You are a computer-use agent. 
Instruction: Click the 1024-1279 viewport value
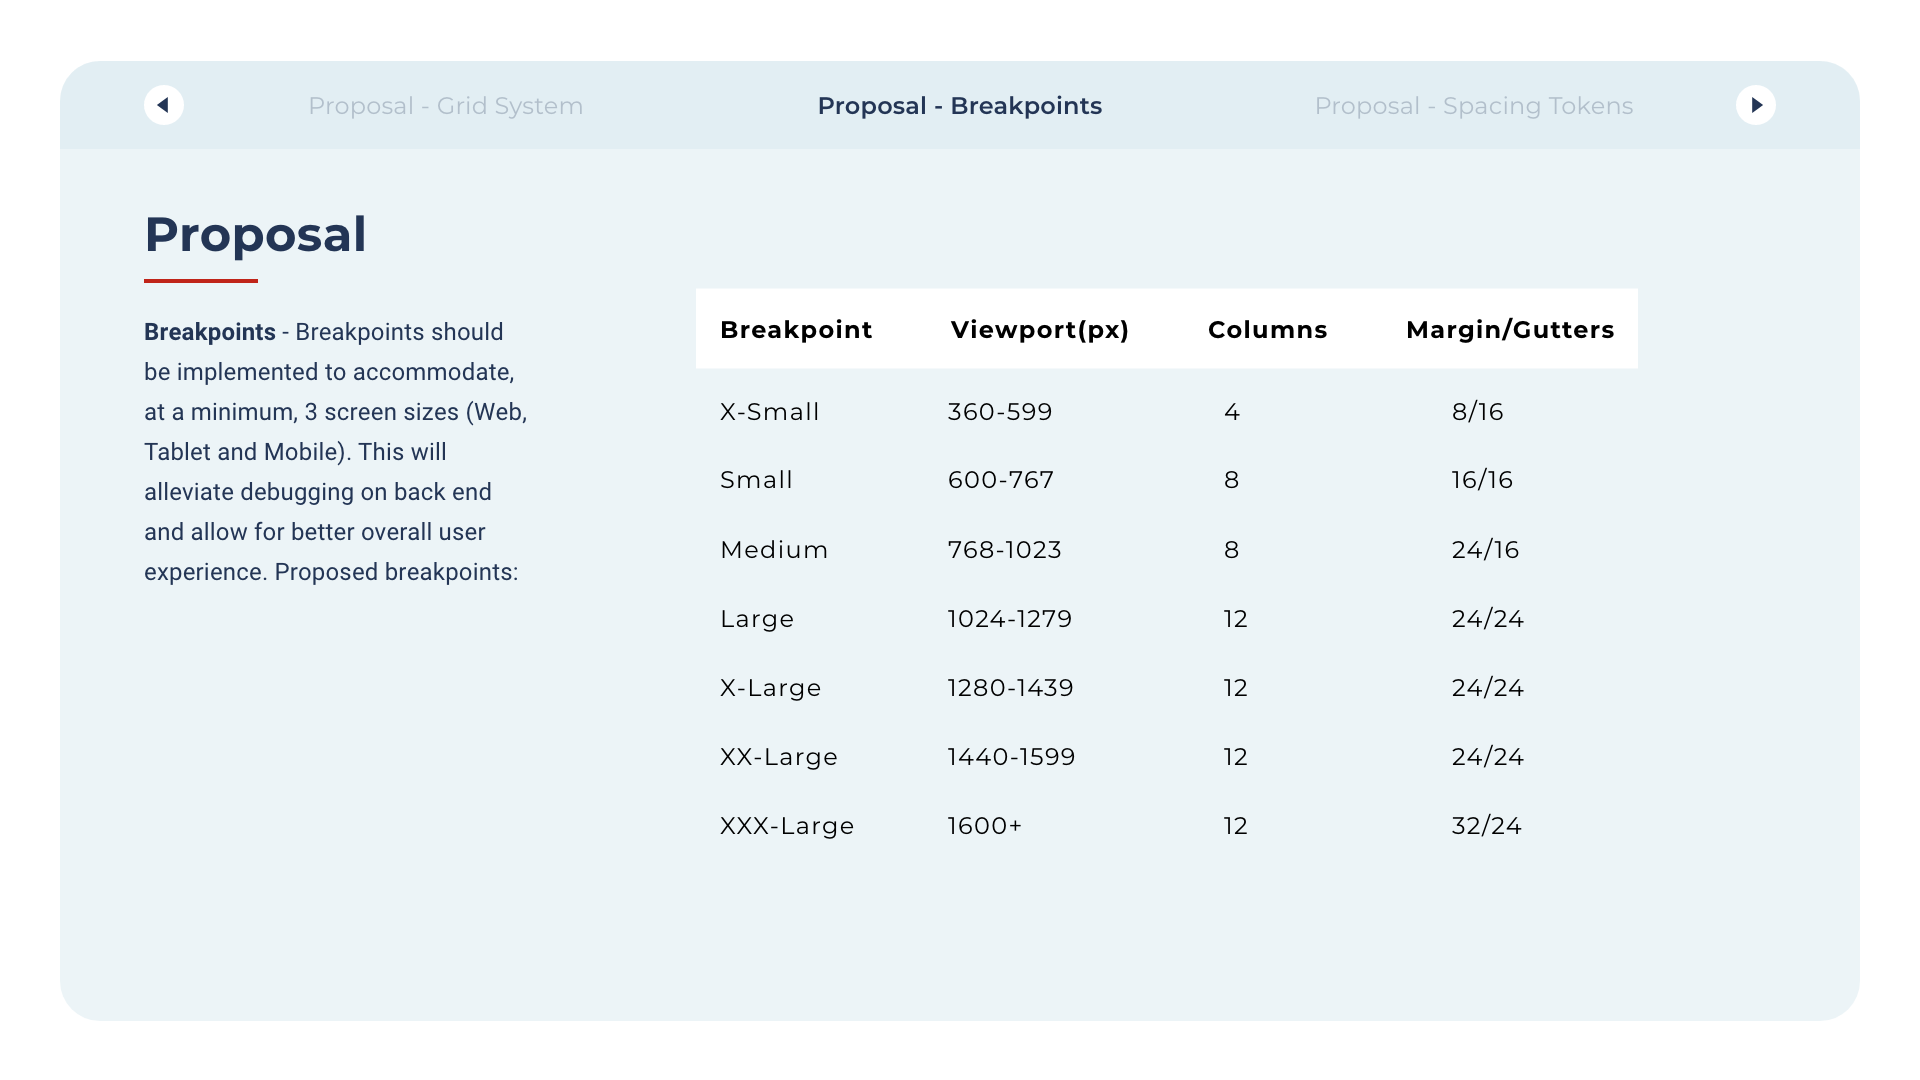tap(1010, 619)
